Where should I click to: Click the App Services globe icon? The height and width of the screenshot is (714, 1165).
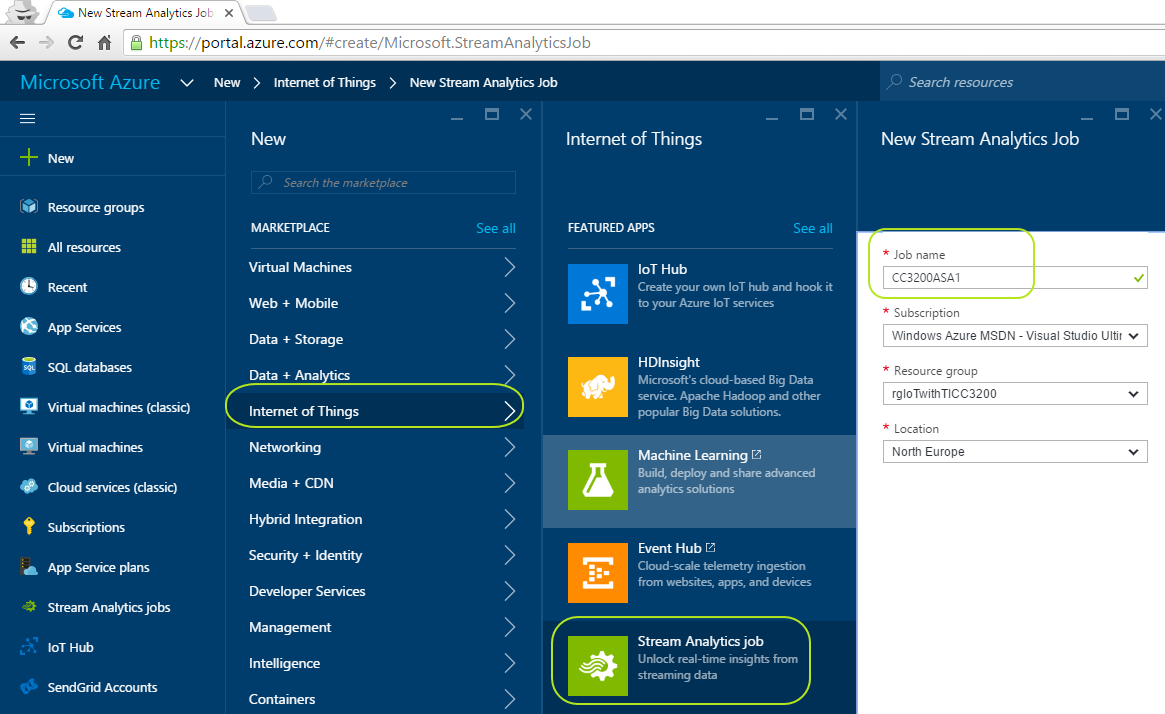click(29, 327)
